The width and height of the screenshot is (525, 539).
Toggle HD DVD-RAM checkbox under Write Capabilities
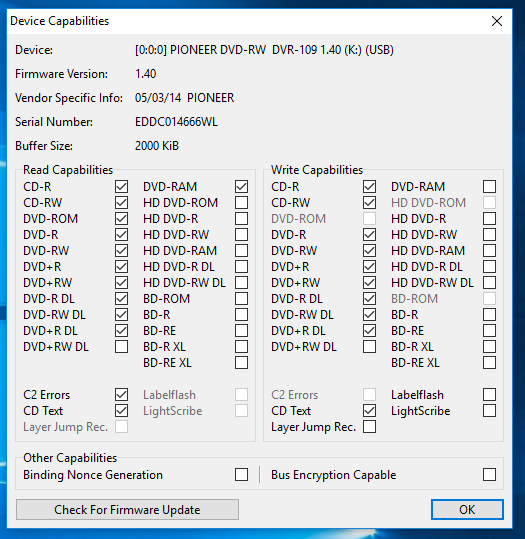pyautogui.click(x=489, y=251)
